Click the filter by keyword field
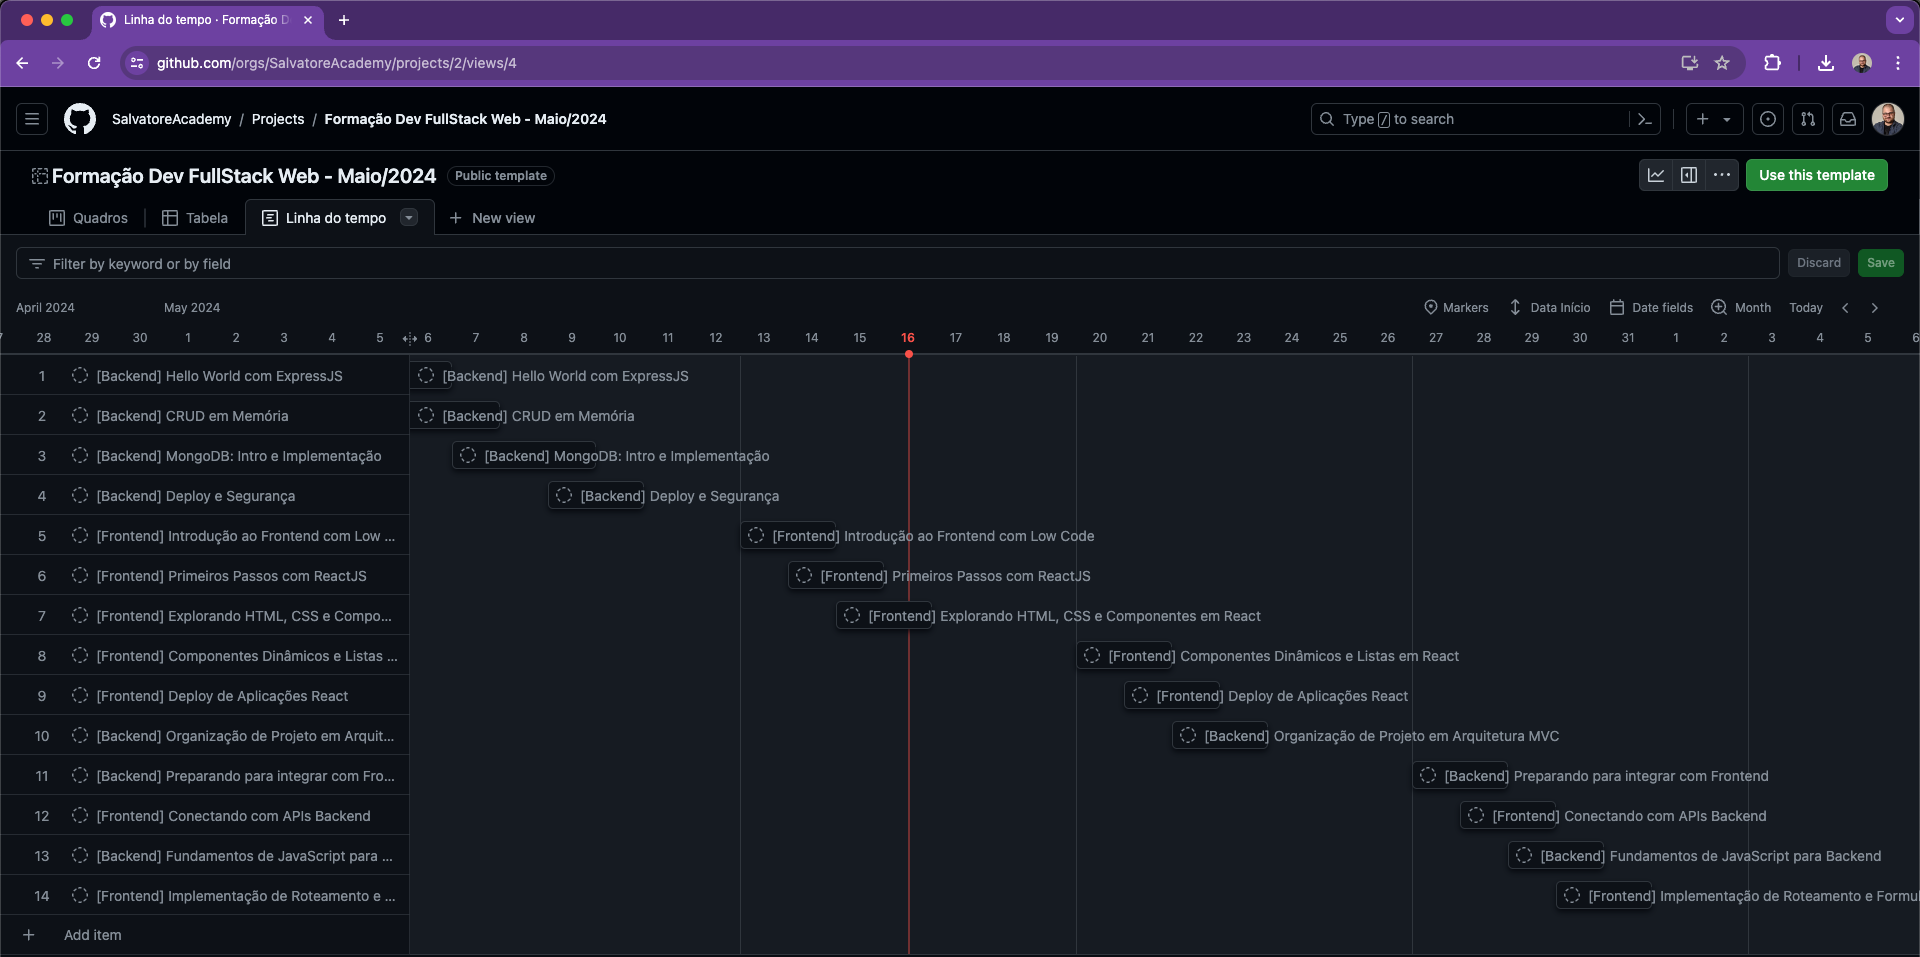1920x957 pixels. tap(900, 264)
